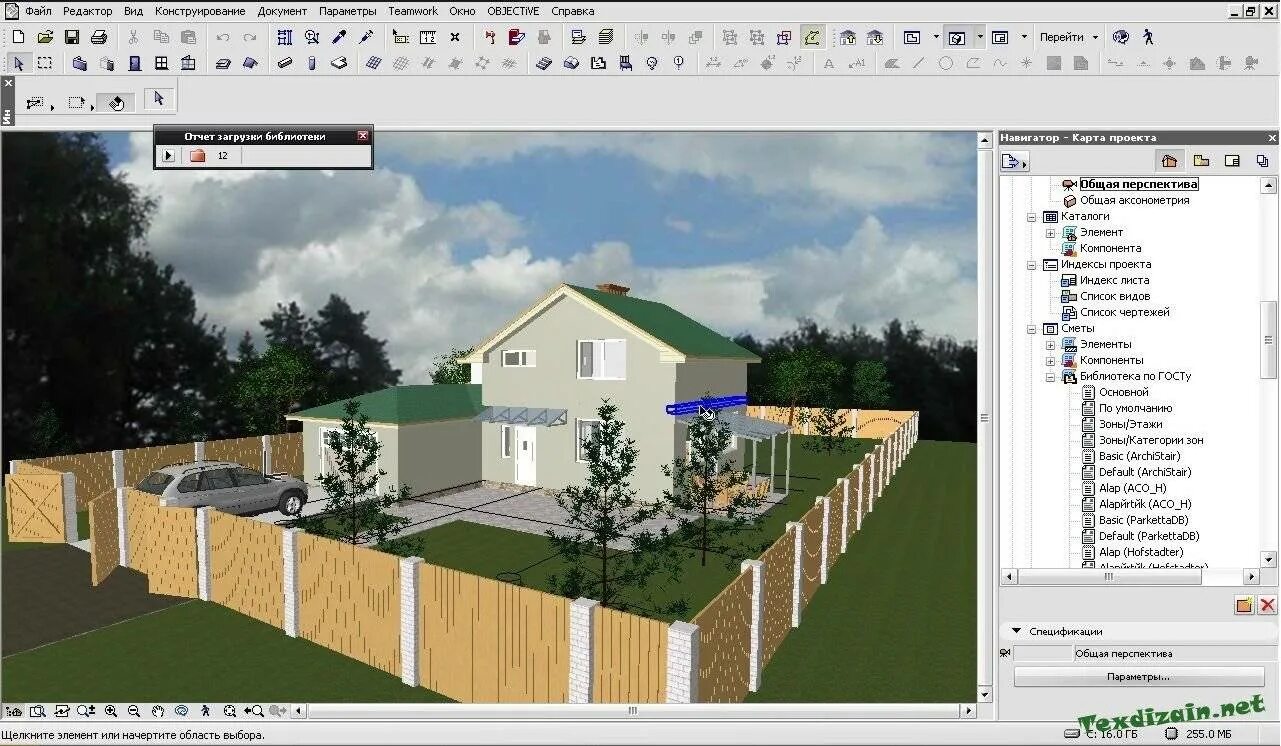1281x746 pixels.
Task: Select the Text tool
Action: (x=828, y=63)
